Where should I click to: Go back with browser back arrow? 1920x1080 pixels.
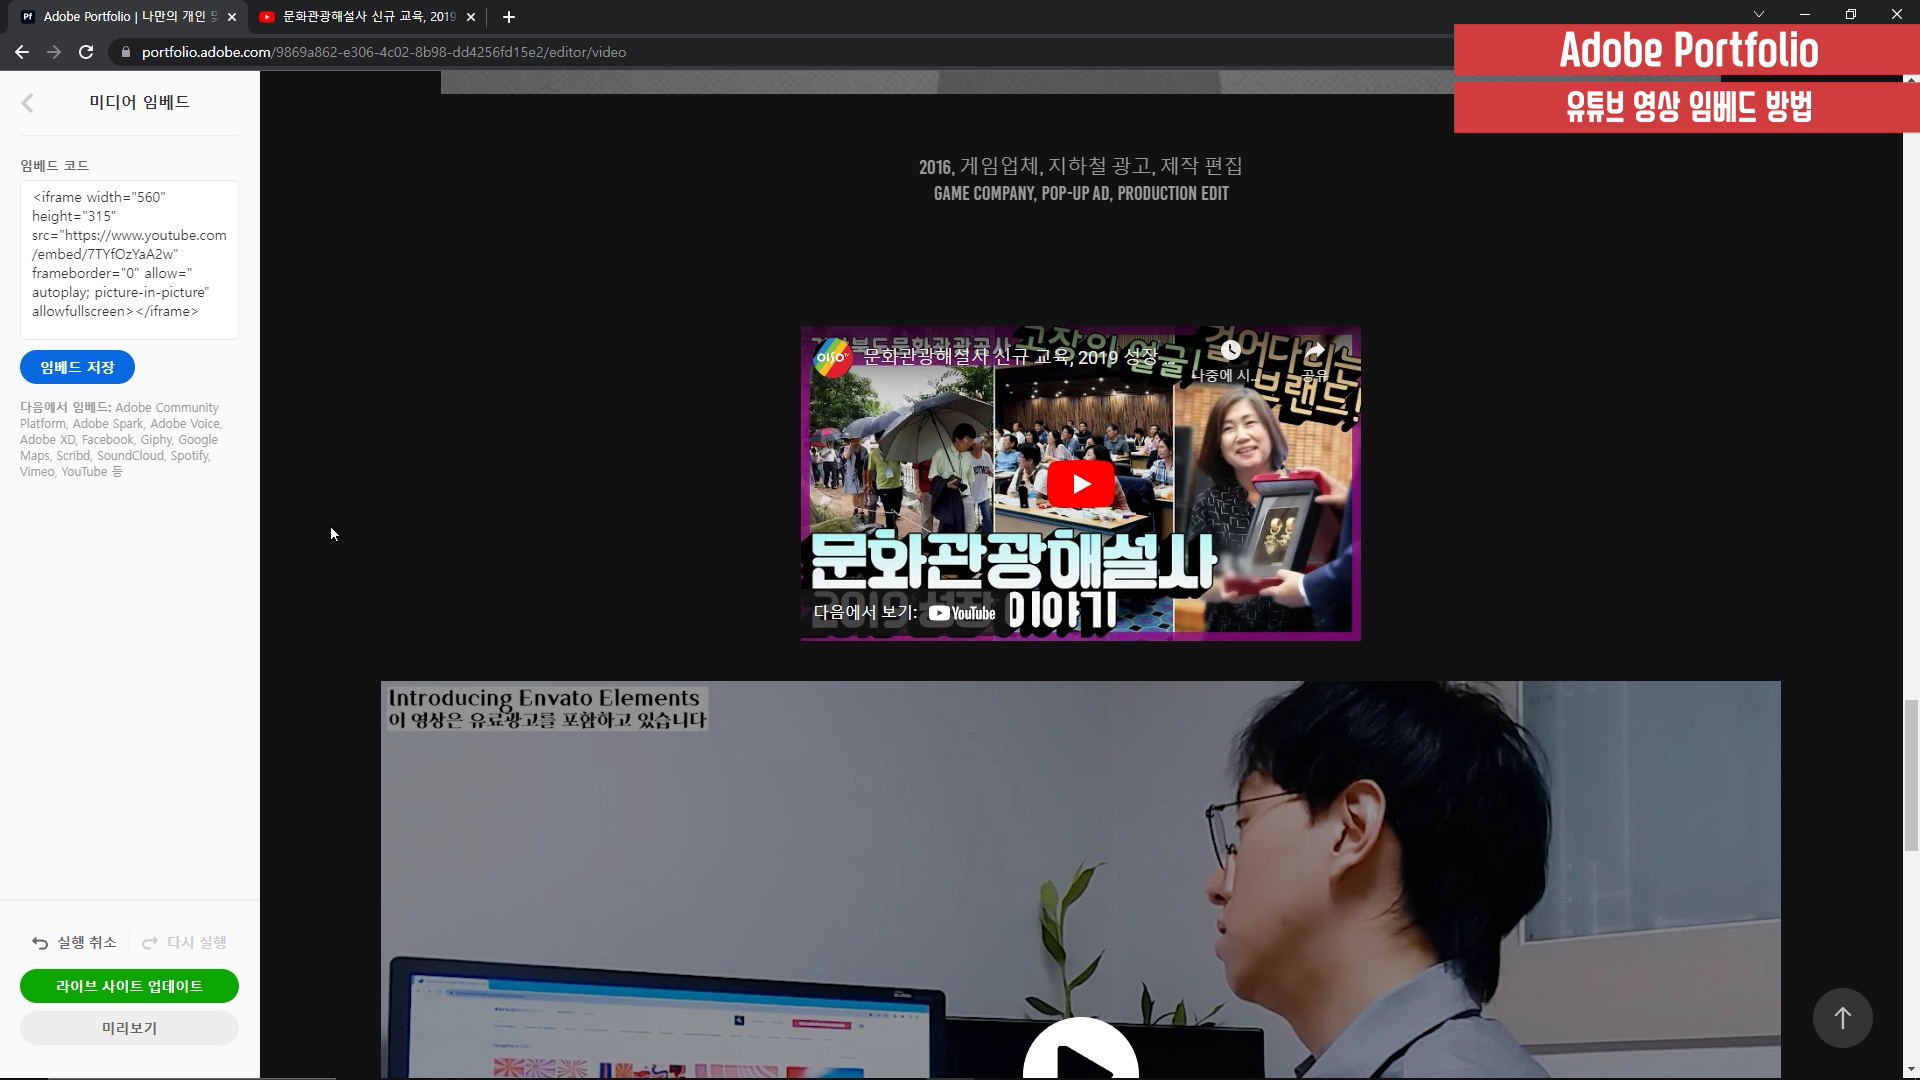tap(22, 52)
